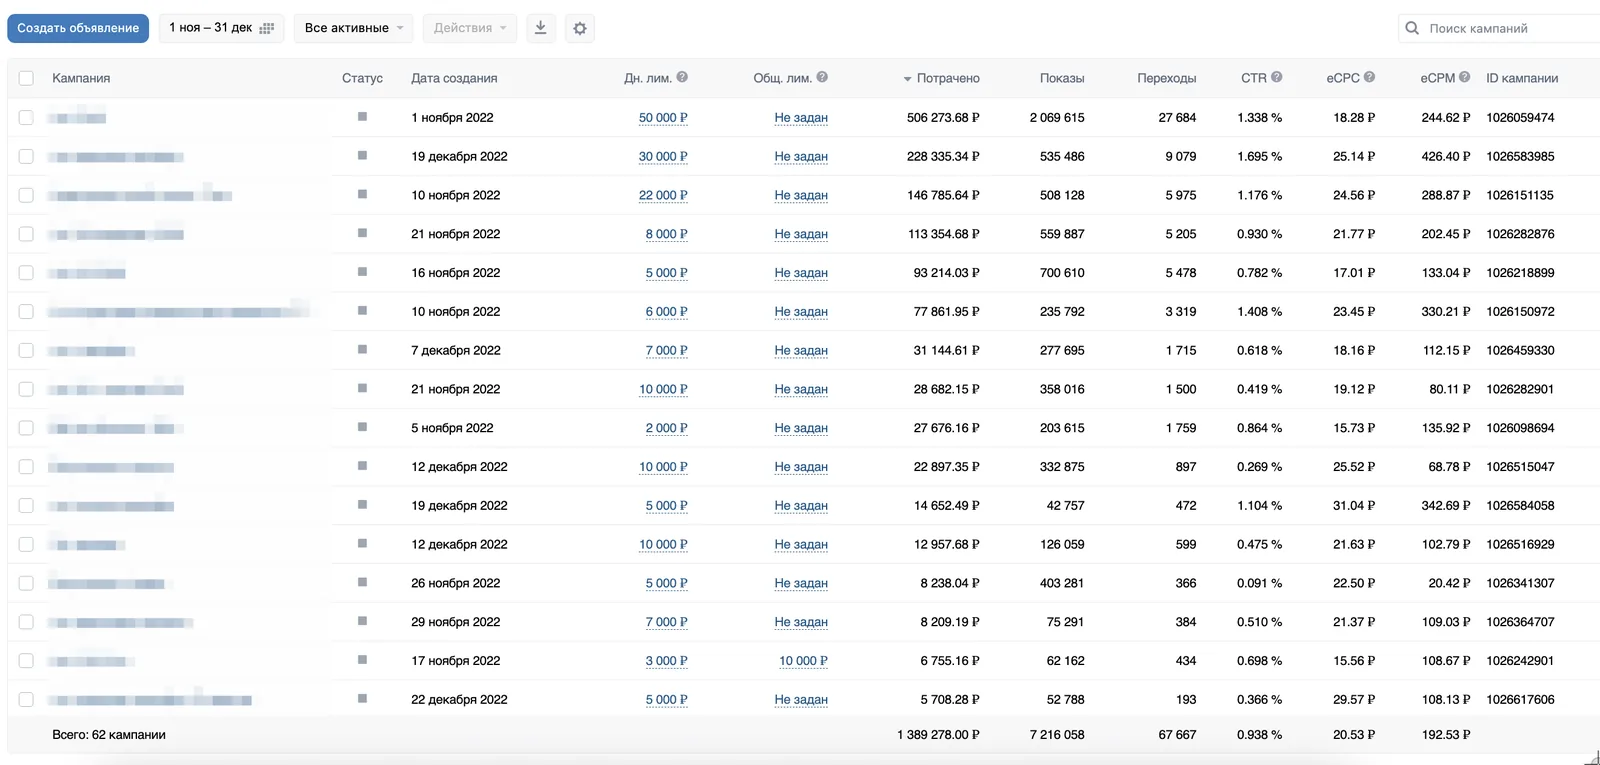Click status icon for campaign 1026584058
The image size is (1600, 765).
pyautogui.click(x=362, y=505)
